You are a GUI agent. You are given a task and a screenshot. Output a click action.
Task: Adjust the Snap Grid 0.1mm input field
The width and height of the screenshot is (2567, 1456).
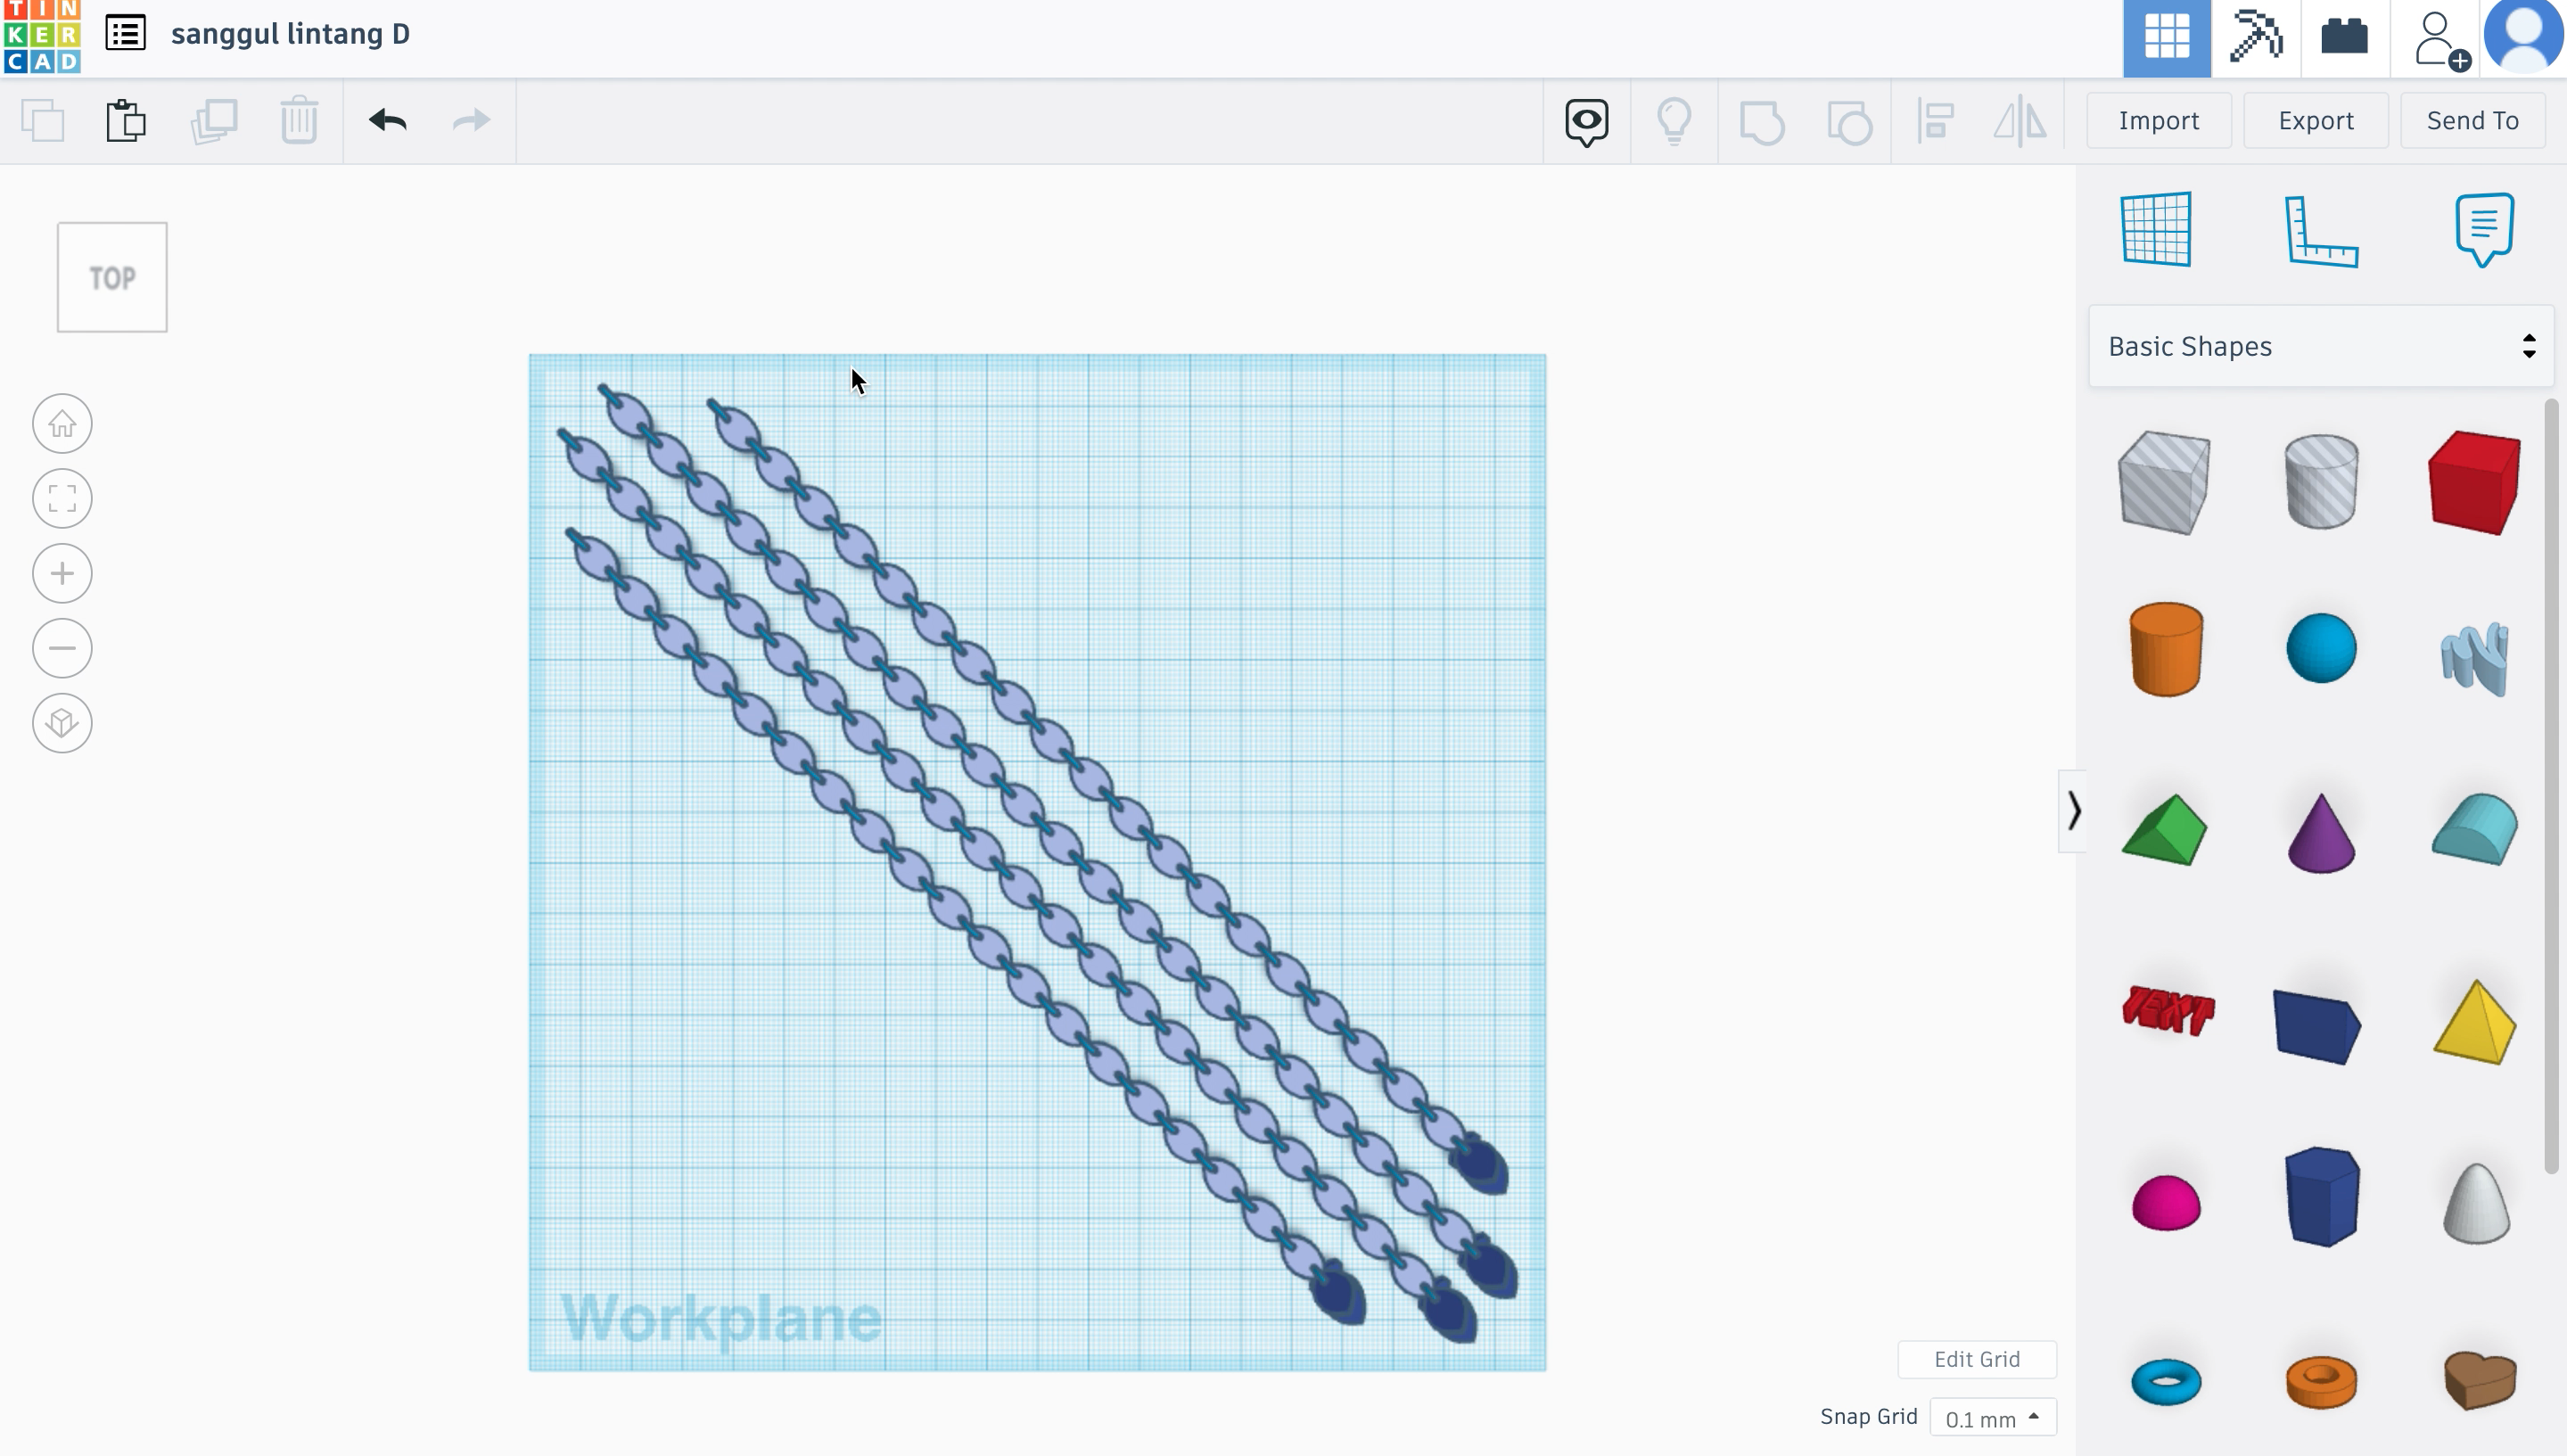pyautogui.click(x=1988, y=1418)
